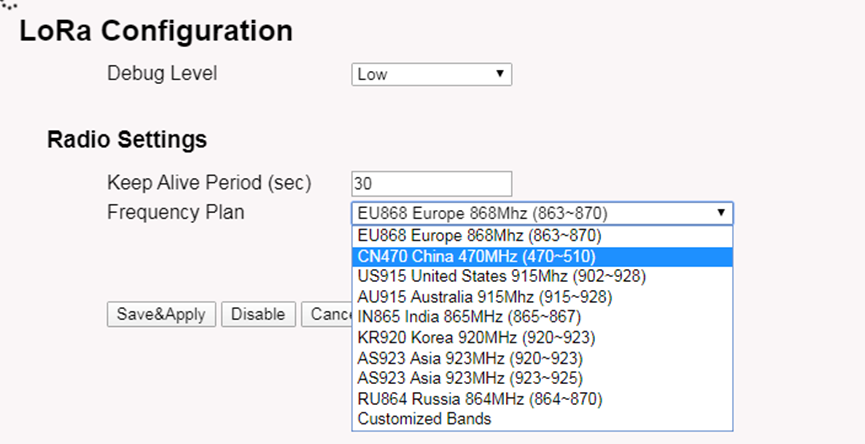865x444 pixels.
Task: Click the partially hidden Cancel button
Action: pyautogui.click(x=327, y=314)
